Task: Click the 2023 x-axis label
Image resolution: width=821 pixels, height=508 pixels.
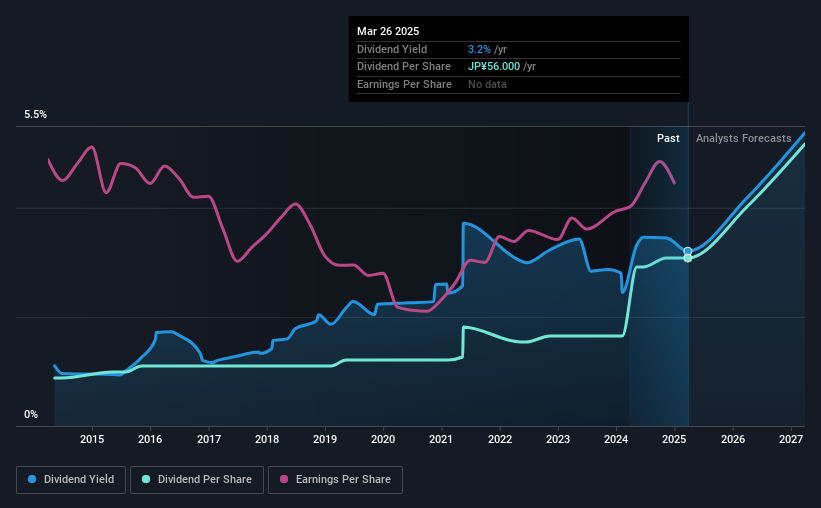Action: click(x=558, y=439)
